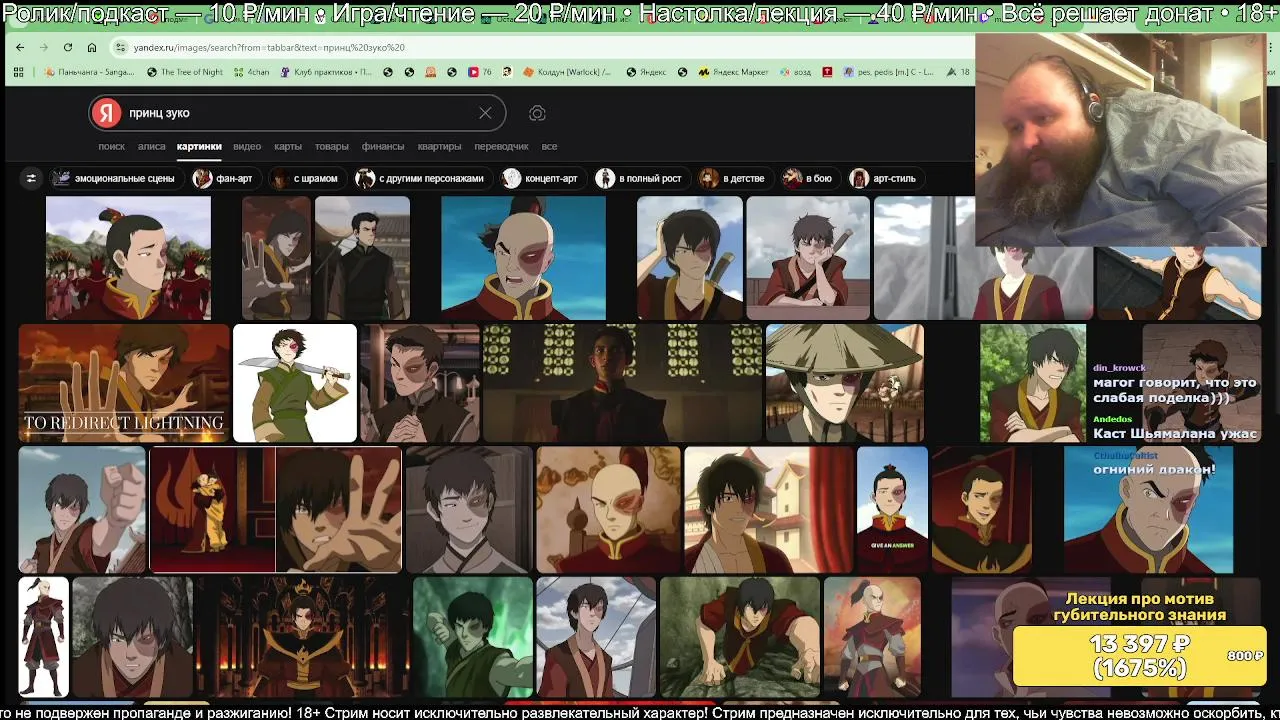Open the bookmark labeled 76

tap(481, 72)
